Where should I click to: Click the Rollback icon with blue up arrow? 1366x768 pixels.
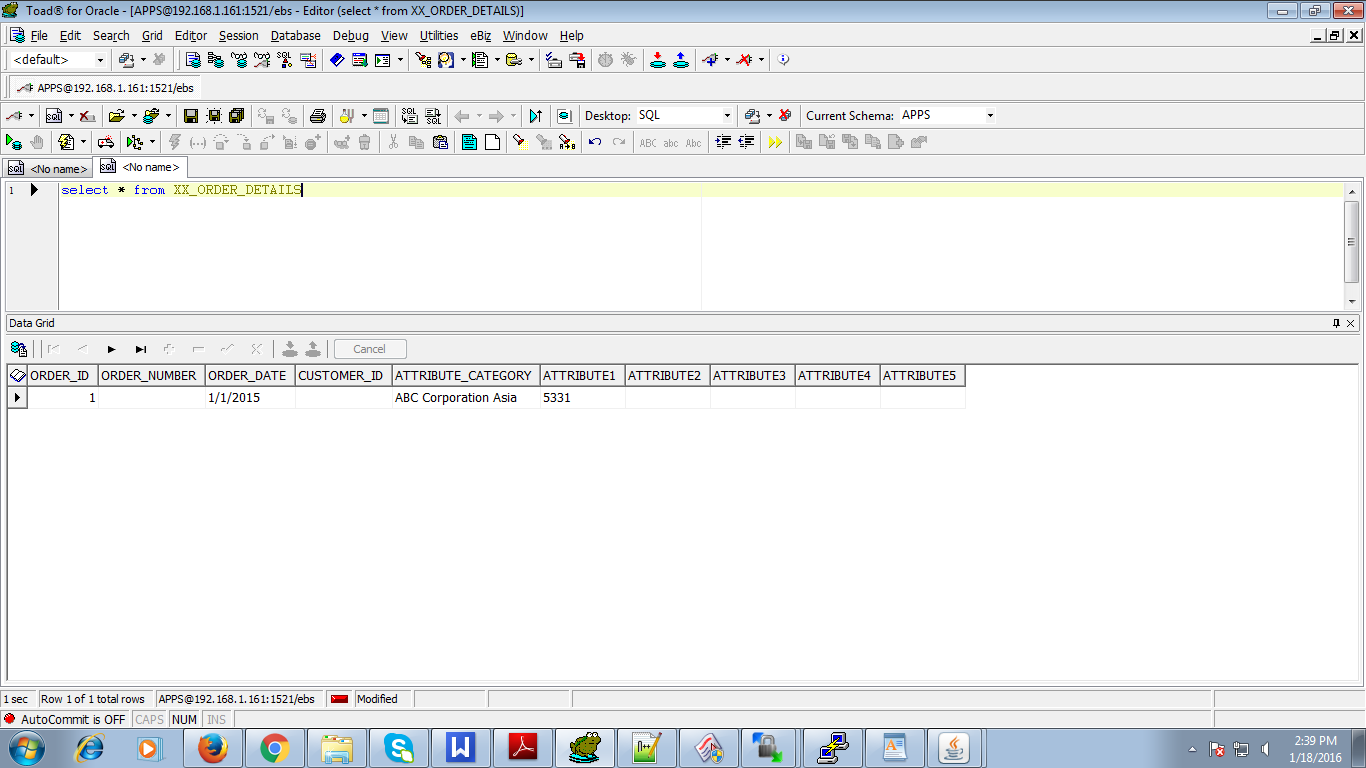(681, 60)
